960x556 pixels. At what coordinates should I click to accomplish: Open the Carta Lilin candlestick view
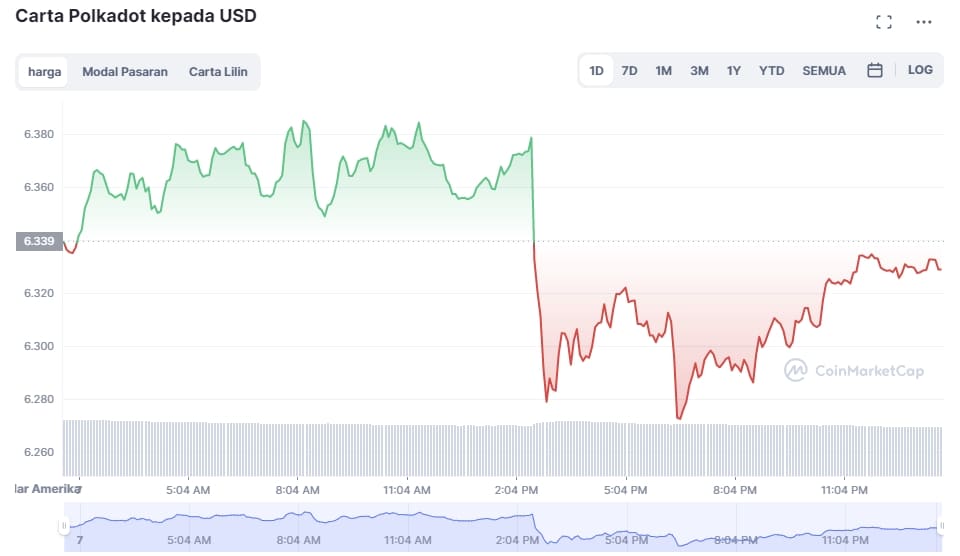coord(218,72)
